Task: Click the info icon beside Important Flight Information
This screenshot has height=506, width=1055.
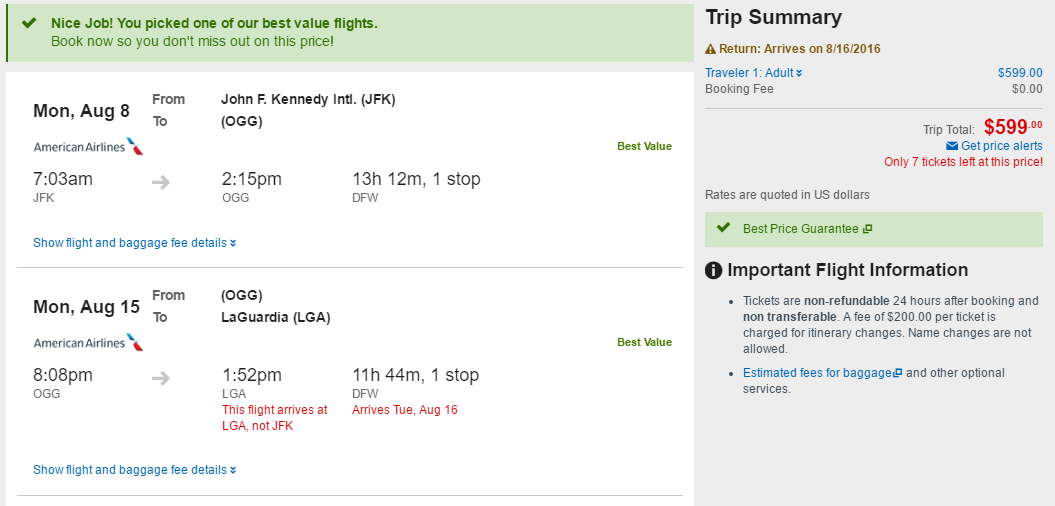Action: (x=713, y=270)
